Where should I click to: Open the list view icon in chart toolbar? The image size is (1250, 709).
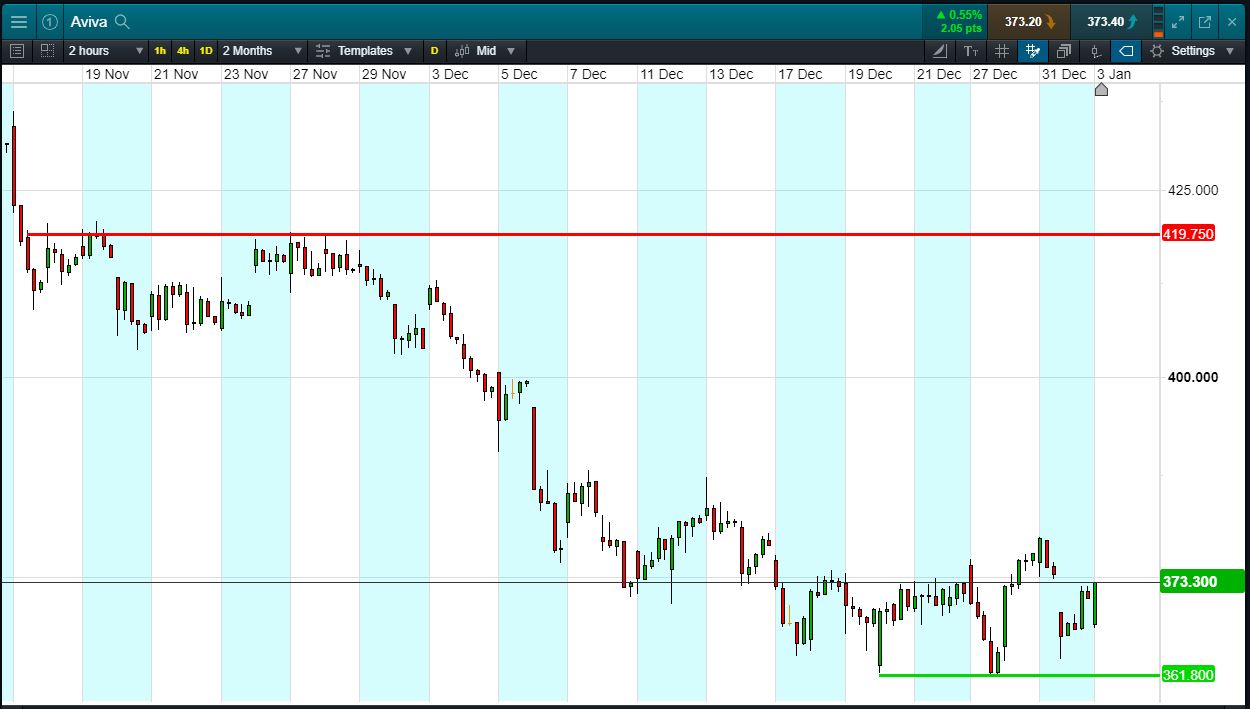point(16,50)
